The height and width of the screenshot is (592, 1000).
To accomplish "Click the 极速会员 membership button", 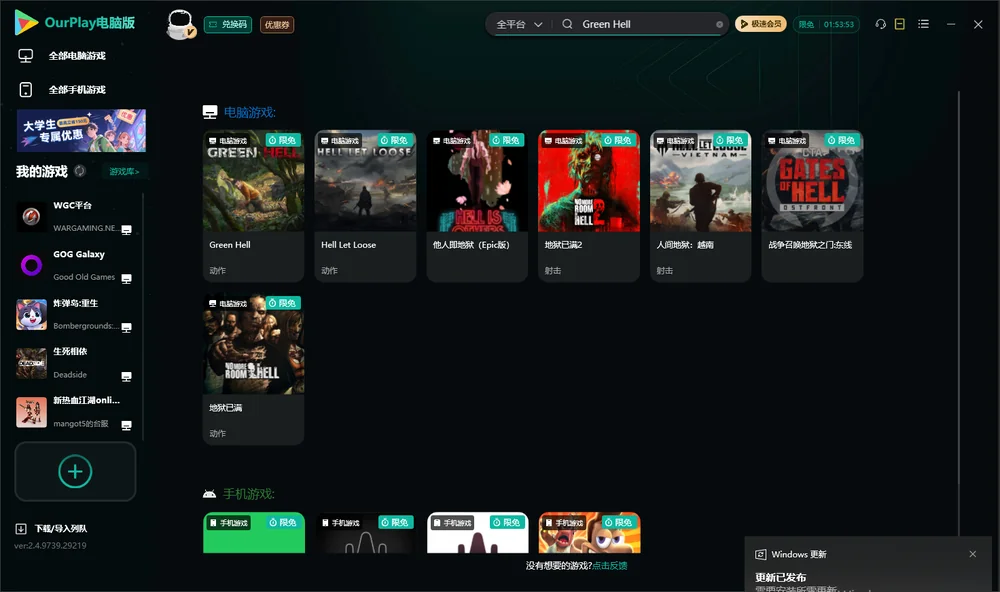I will [760, 24].
